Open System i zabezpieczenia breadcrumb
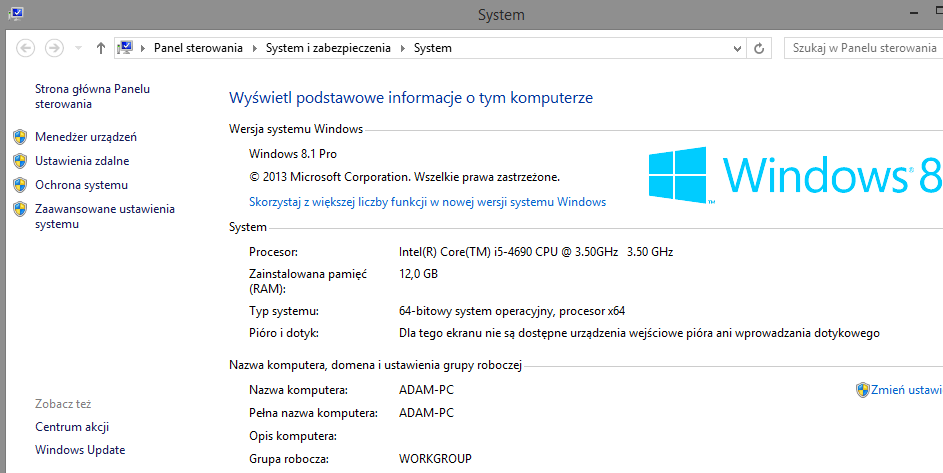Screen dimensions: 943x473 coord(328,48)
